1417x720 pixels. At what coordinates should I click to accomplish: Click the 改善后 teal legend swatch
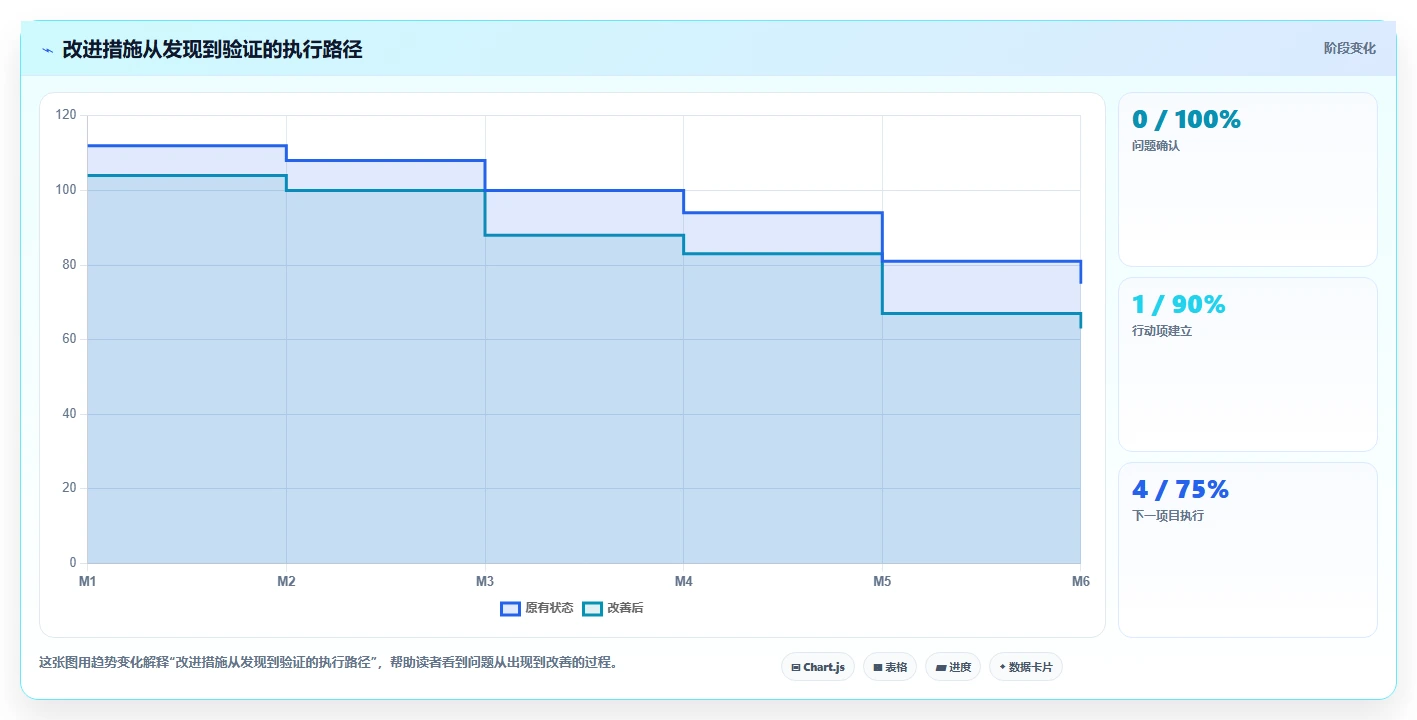[592, 608]
